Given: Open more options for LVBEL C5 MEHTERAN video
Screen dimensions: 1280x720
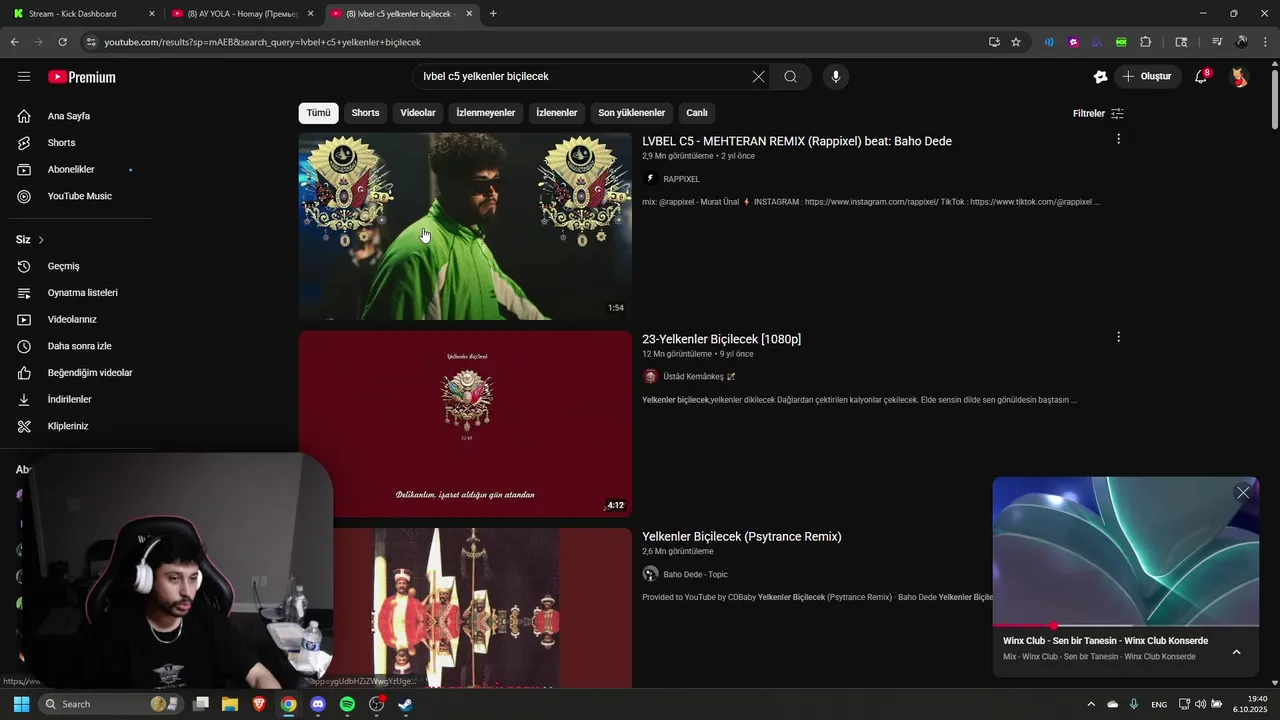Looking at the screenshot, I should click(x=1118, y=139).
